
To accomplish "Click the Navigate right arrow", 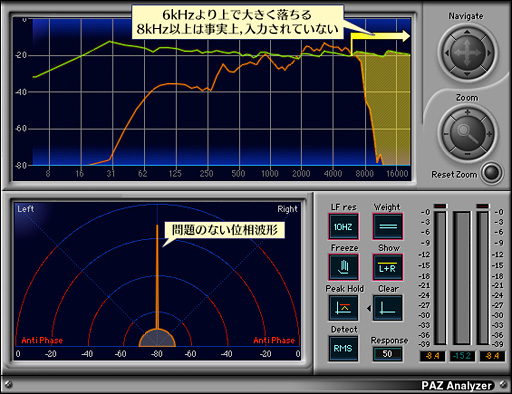I will click(489, 53).
